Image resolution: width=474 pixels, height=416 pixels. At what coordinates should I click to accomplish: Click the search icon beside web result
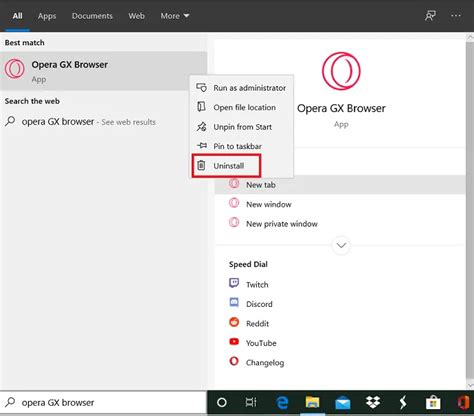point(10,121)
